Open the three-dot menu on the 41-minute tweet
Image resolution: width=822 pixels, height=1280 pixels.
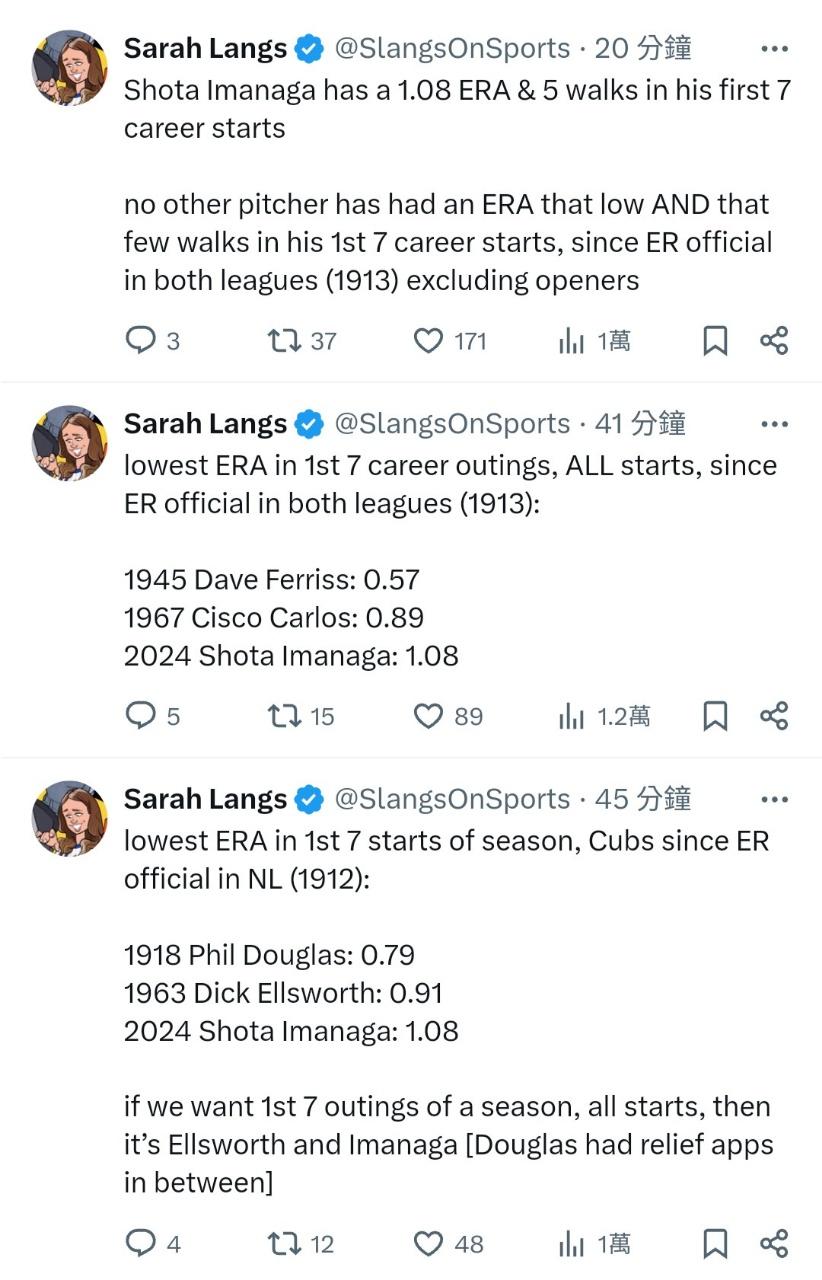774,424
